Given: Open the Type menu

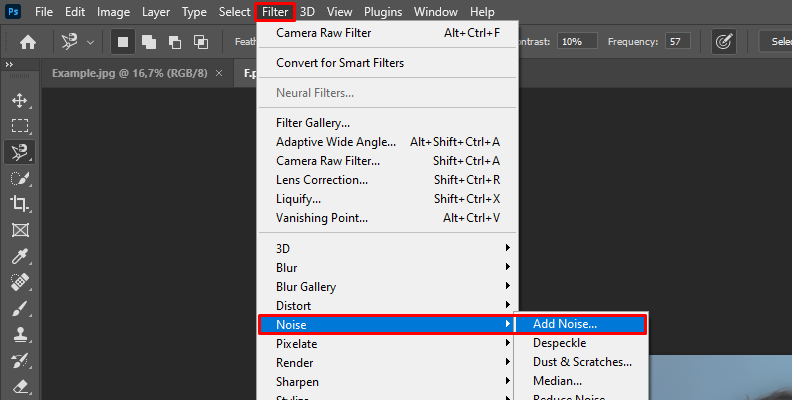Looking at the screenshot, I should (194, 12).
